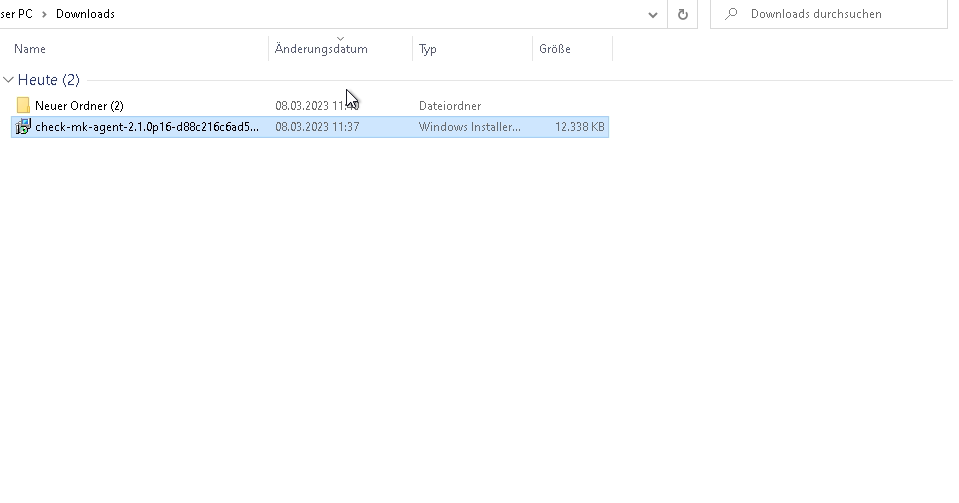Sort files by the Größe column
The height and width of the screenshot is (503, 959).
tap(555, 49)
